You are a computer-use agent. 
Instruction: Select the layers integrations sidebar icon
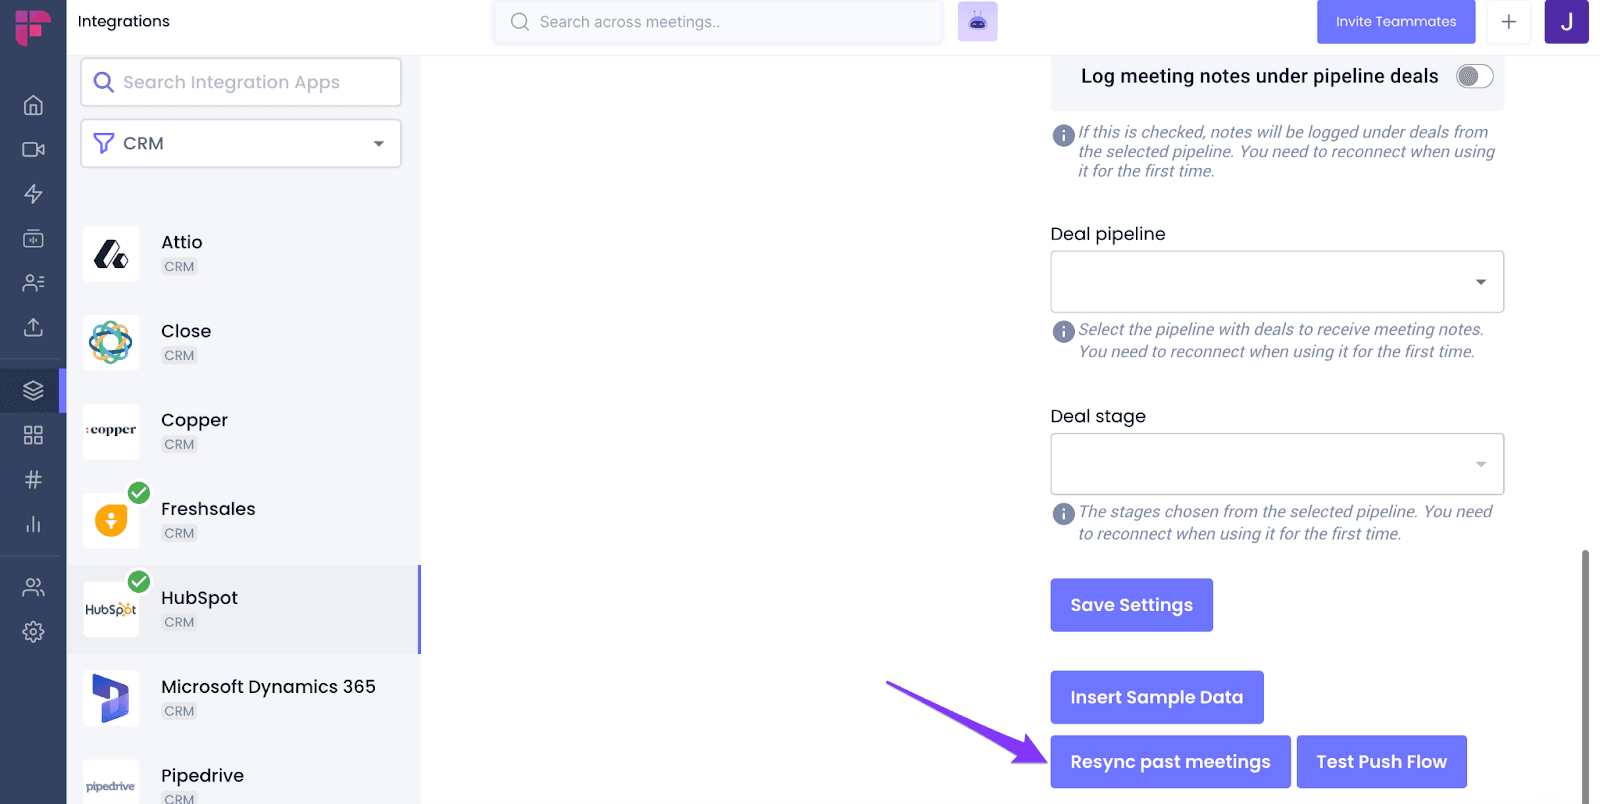33,390
